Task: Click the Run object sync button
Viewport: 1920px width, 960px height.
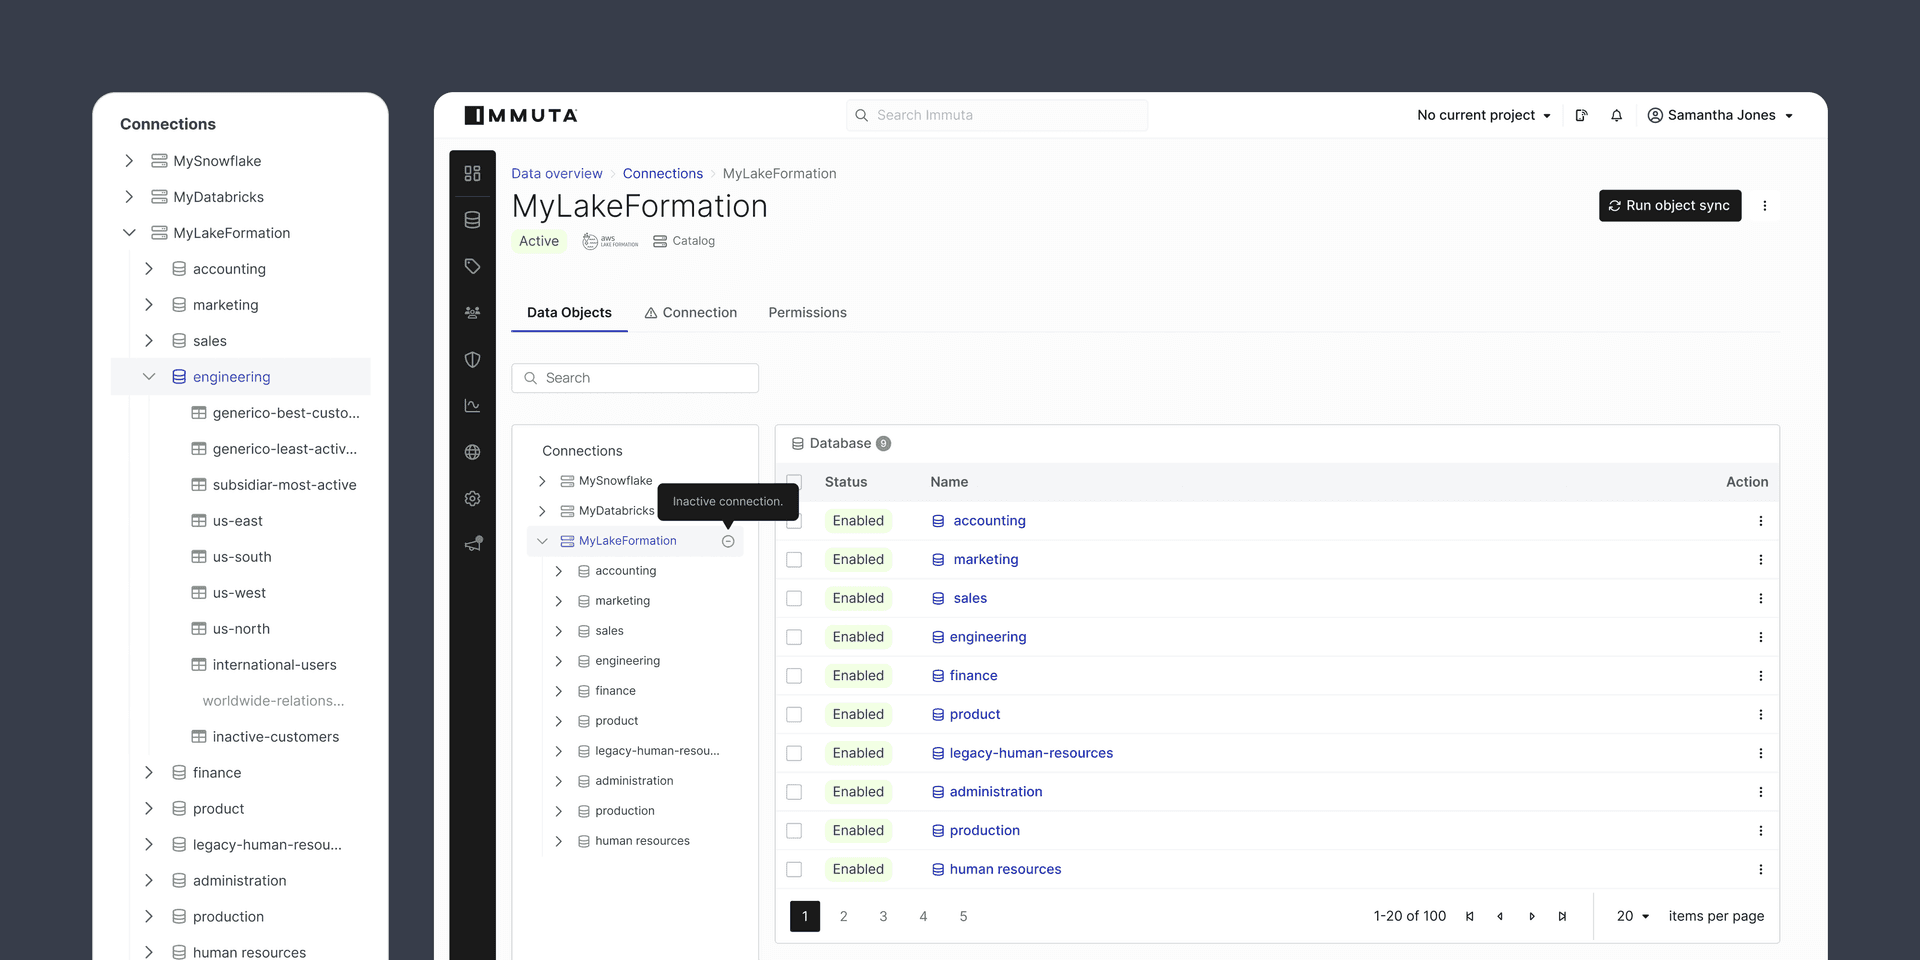Action: [1670, 206]
